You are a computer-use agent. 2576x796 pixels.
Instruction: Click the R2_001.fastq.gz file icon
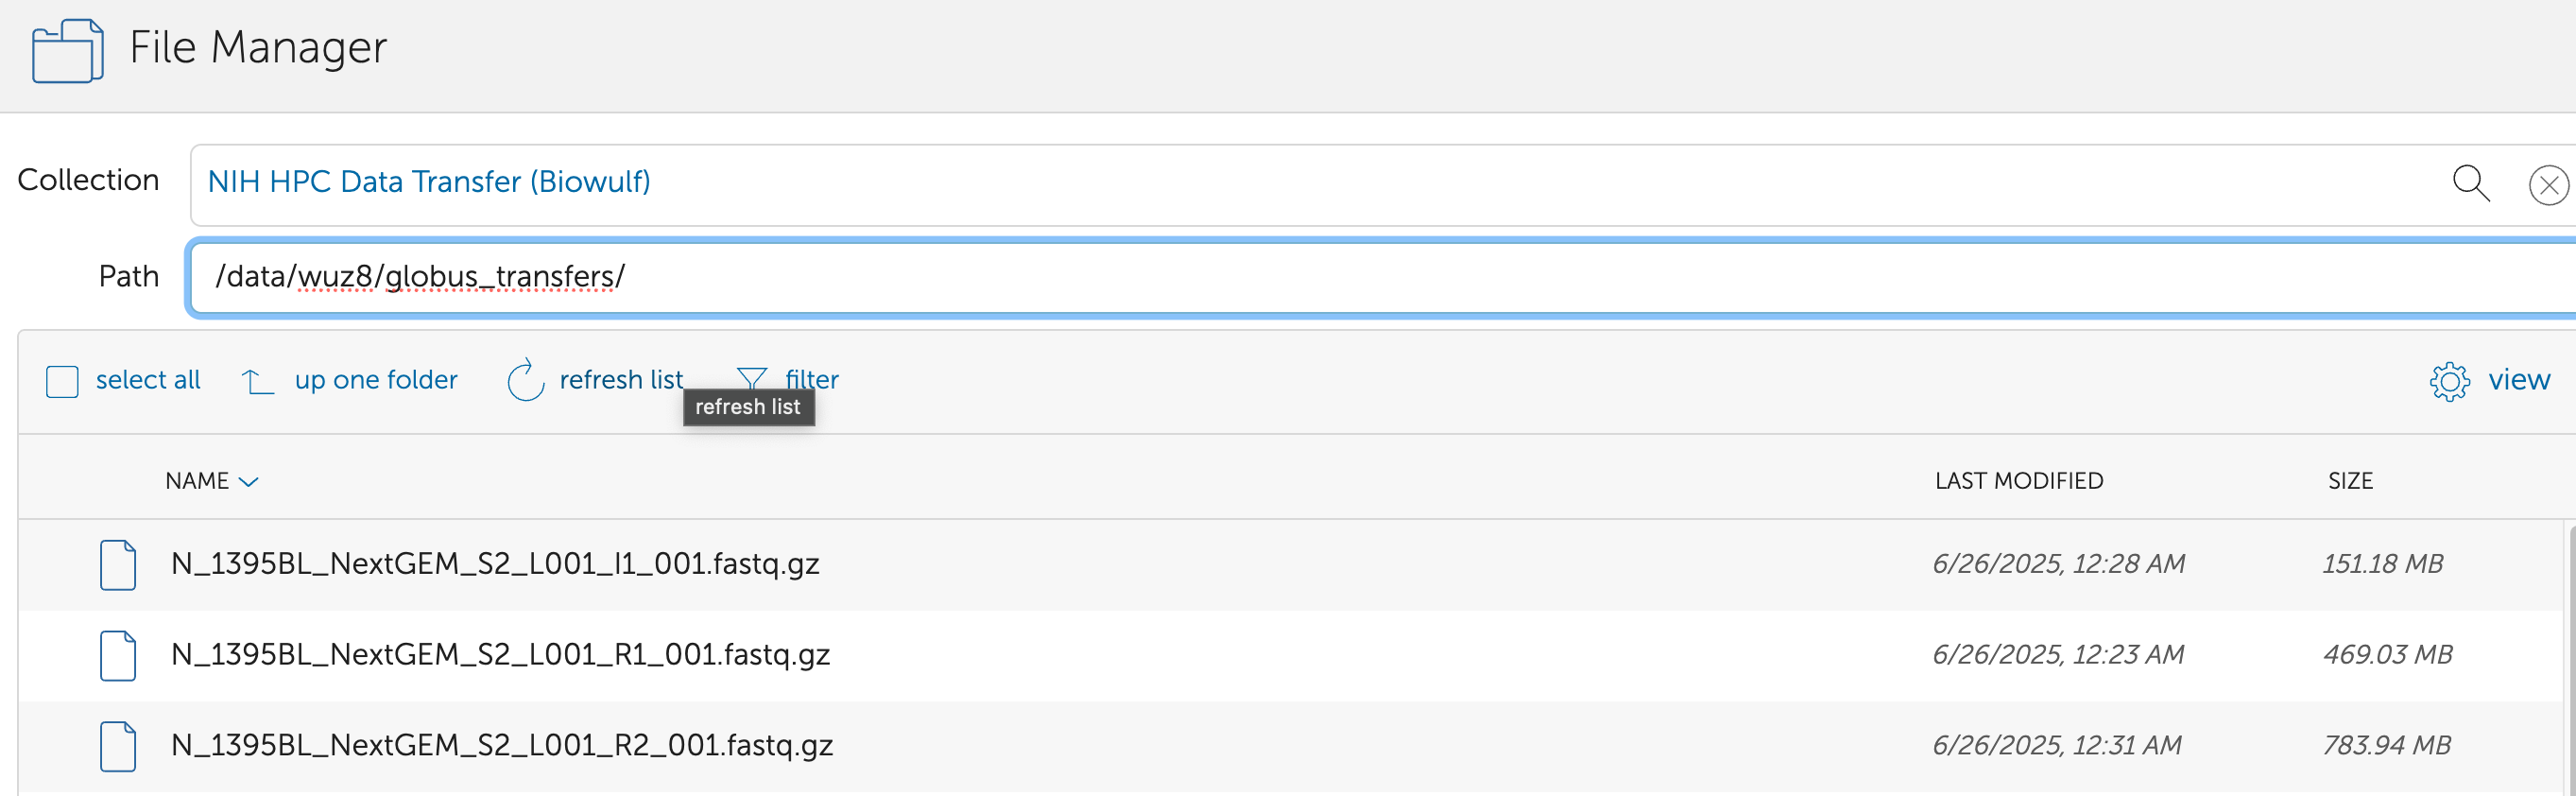click(118, 747)
